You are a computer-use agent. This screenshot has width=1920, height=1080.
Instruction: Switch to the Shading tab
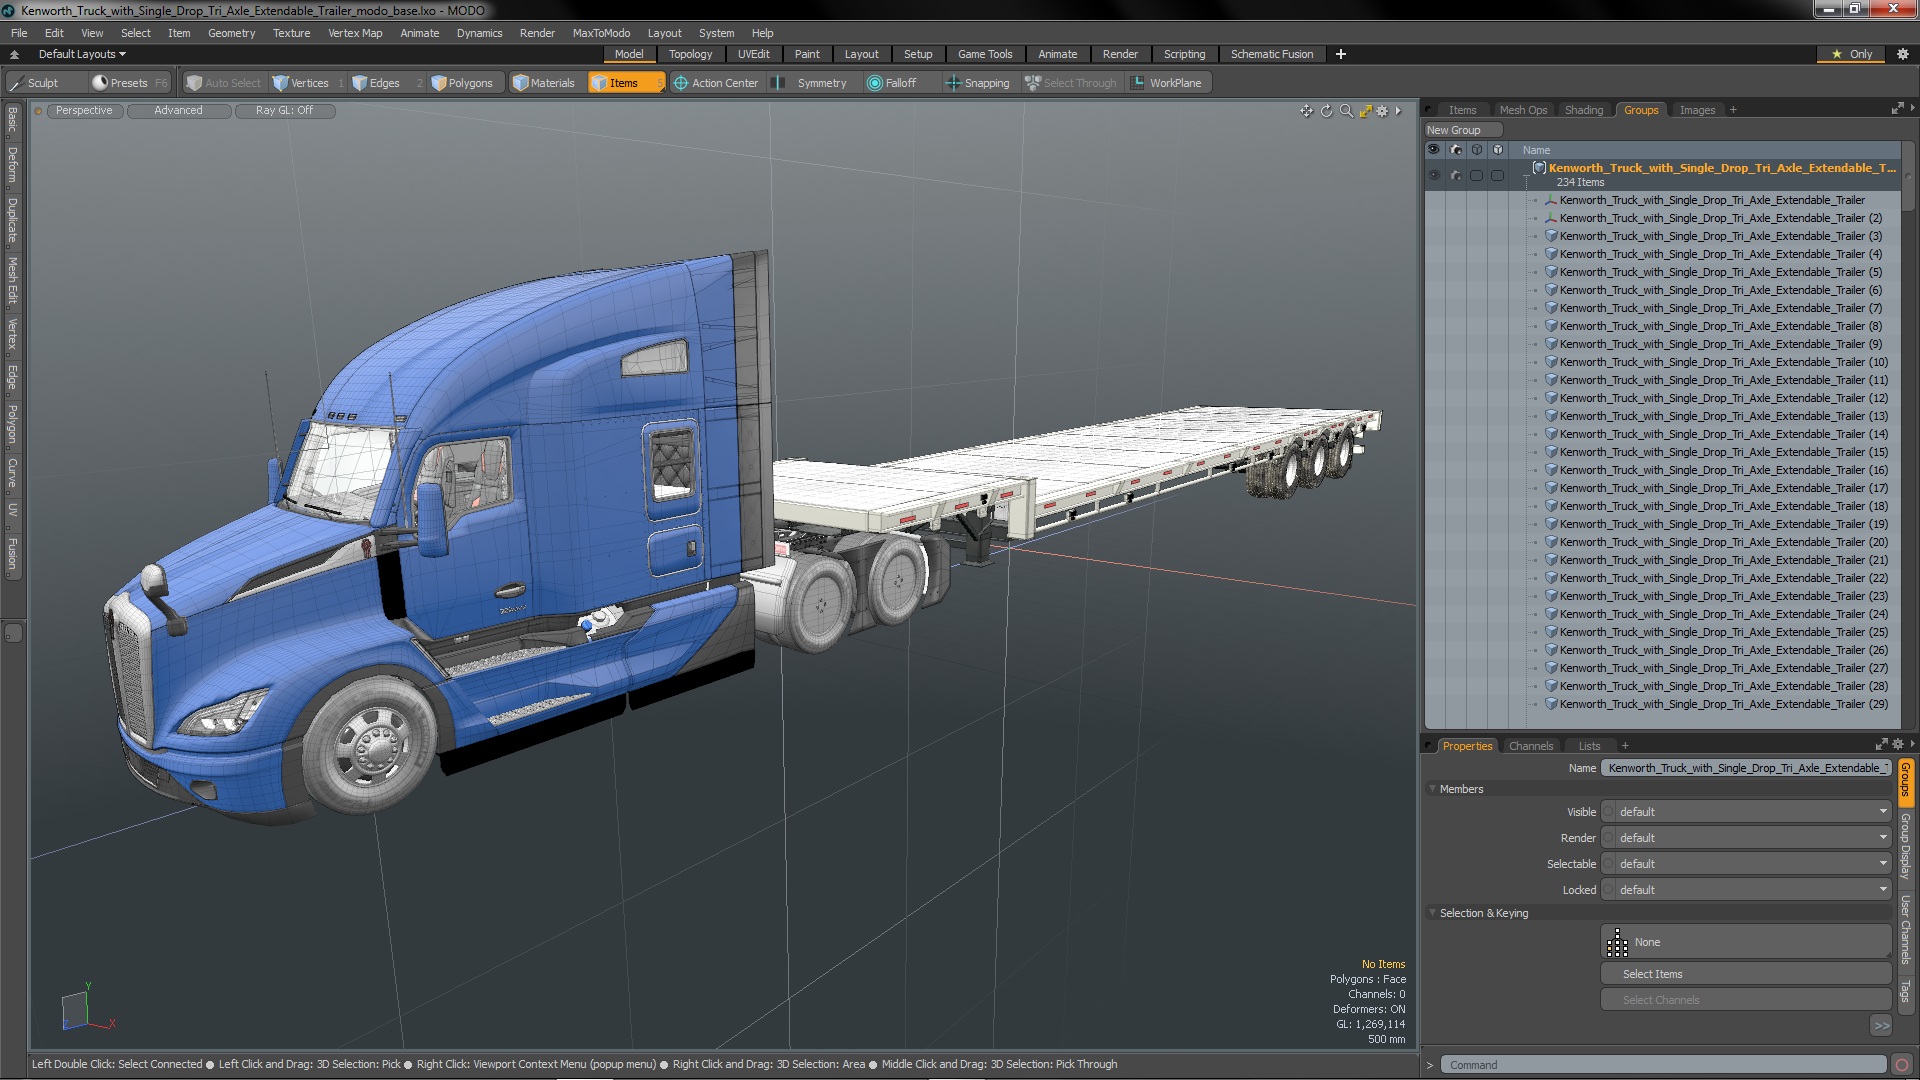click(x=1583, y=110)
